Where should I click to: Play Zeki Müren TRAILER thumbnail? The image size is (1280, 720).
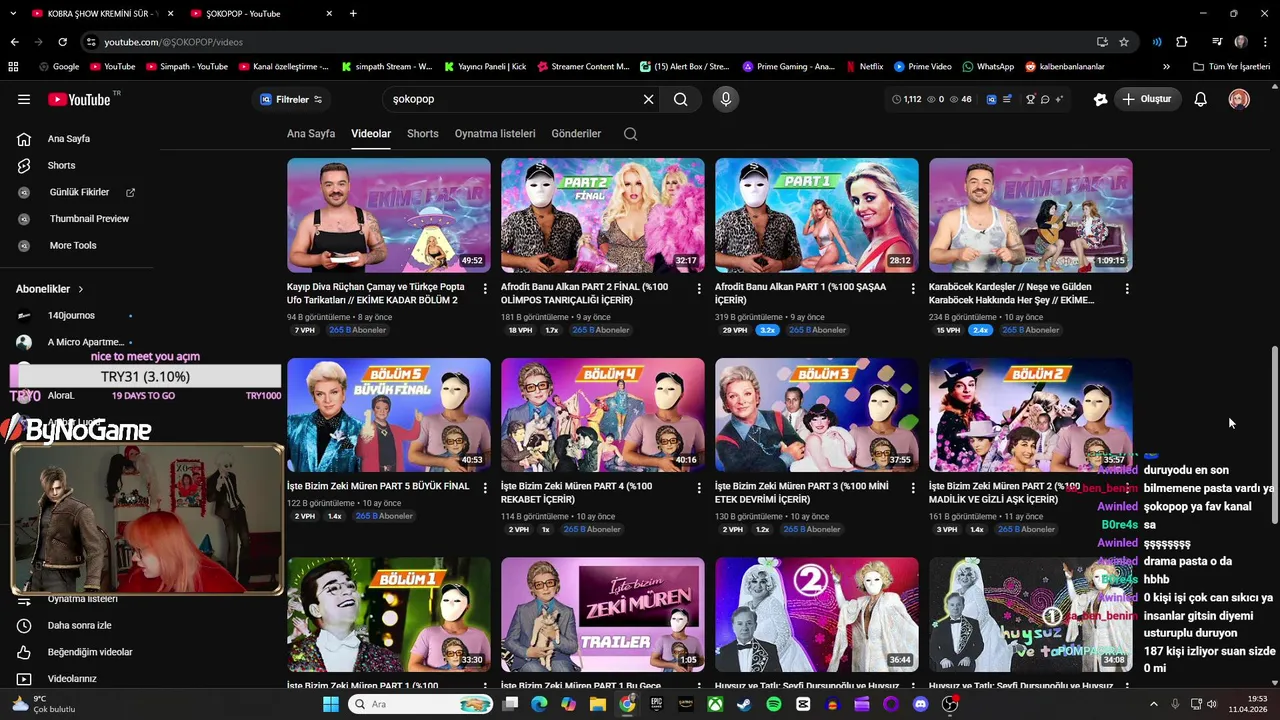coord(603,614)
